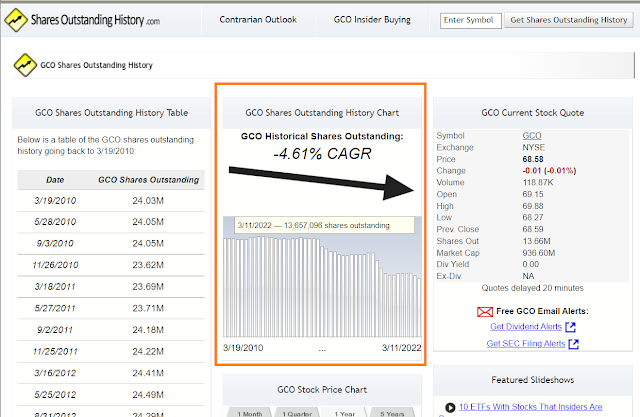The height and width of the screenshot is (417, 640).
Task: Click the 24.18M shares value
Action: (x=148, y=330)
